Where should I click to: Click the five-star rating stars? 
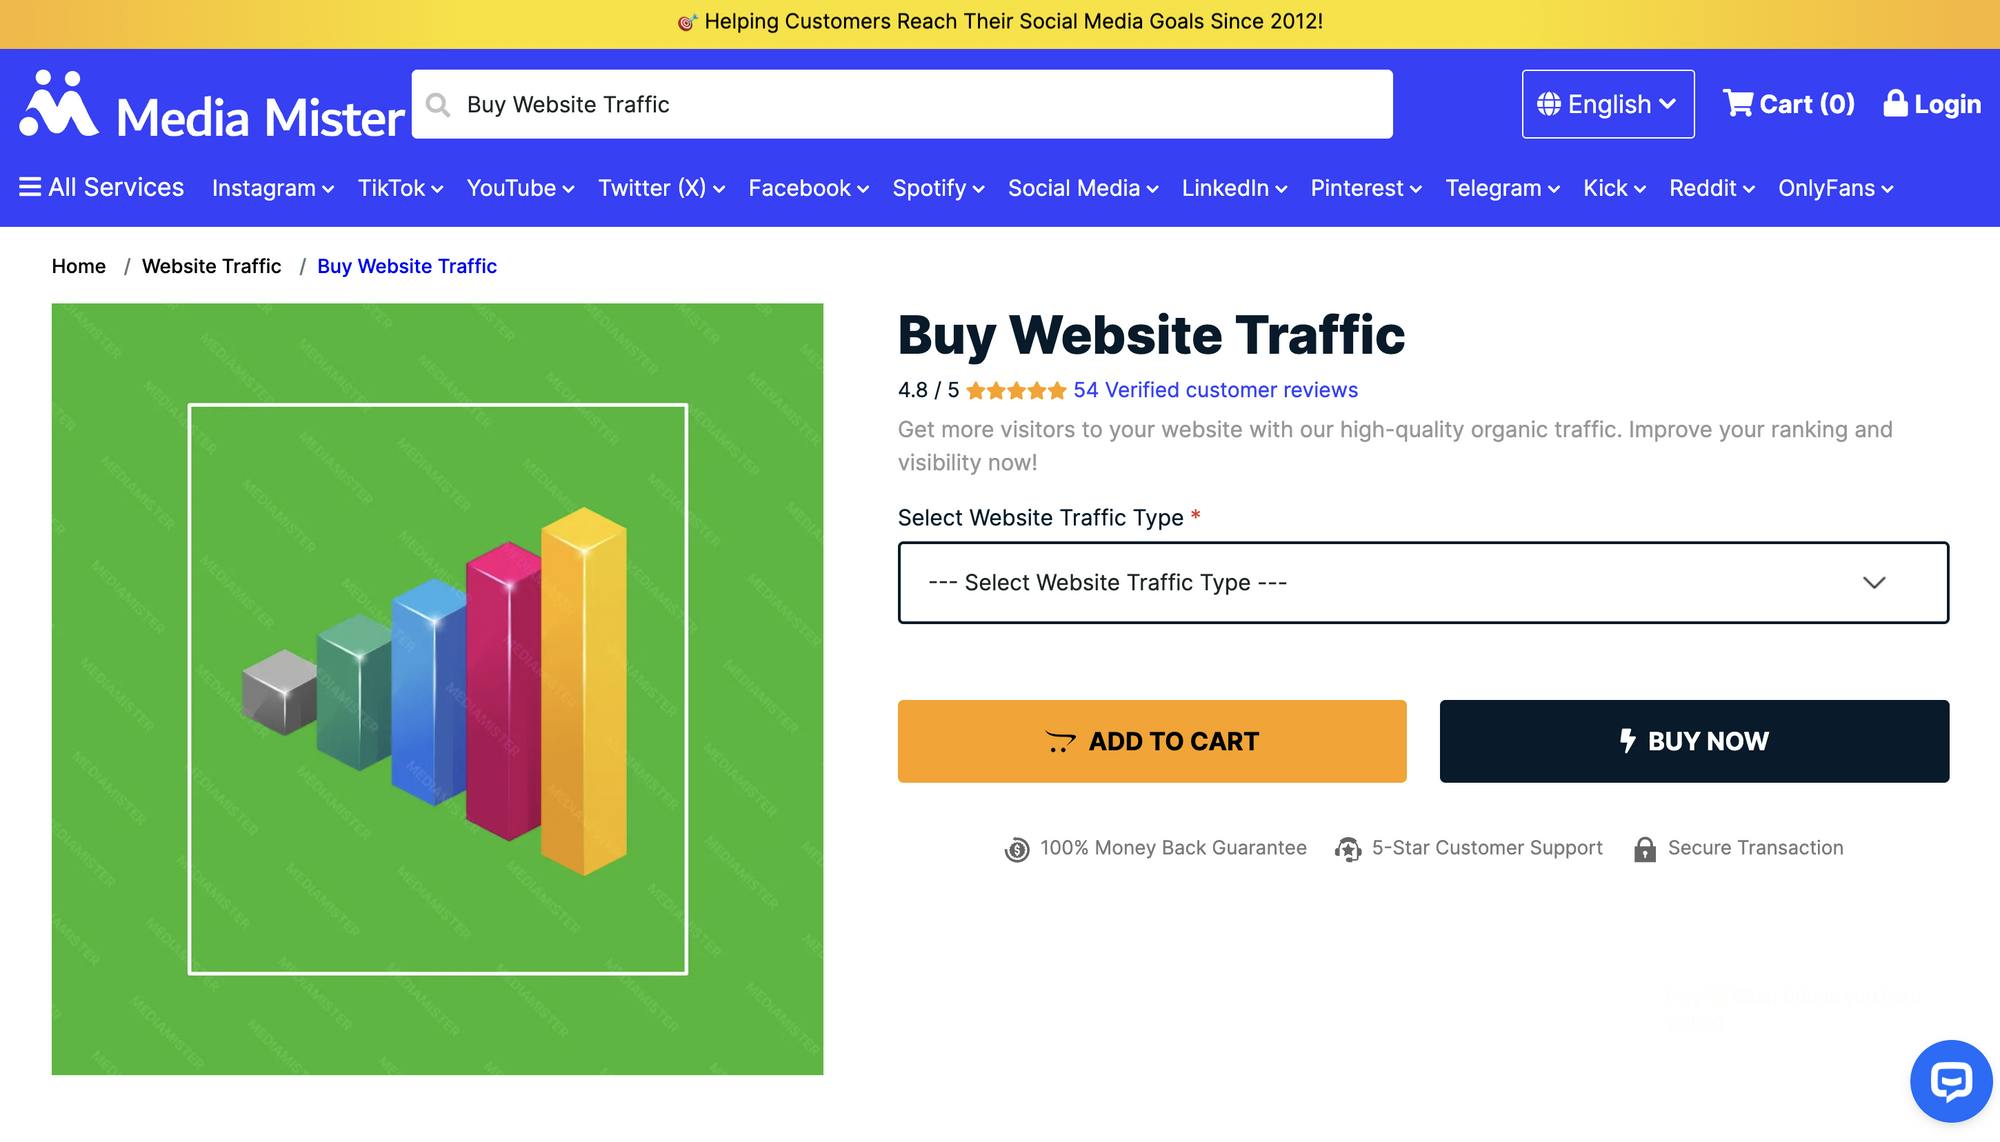[x=1017, y=390]
